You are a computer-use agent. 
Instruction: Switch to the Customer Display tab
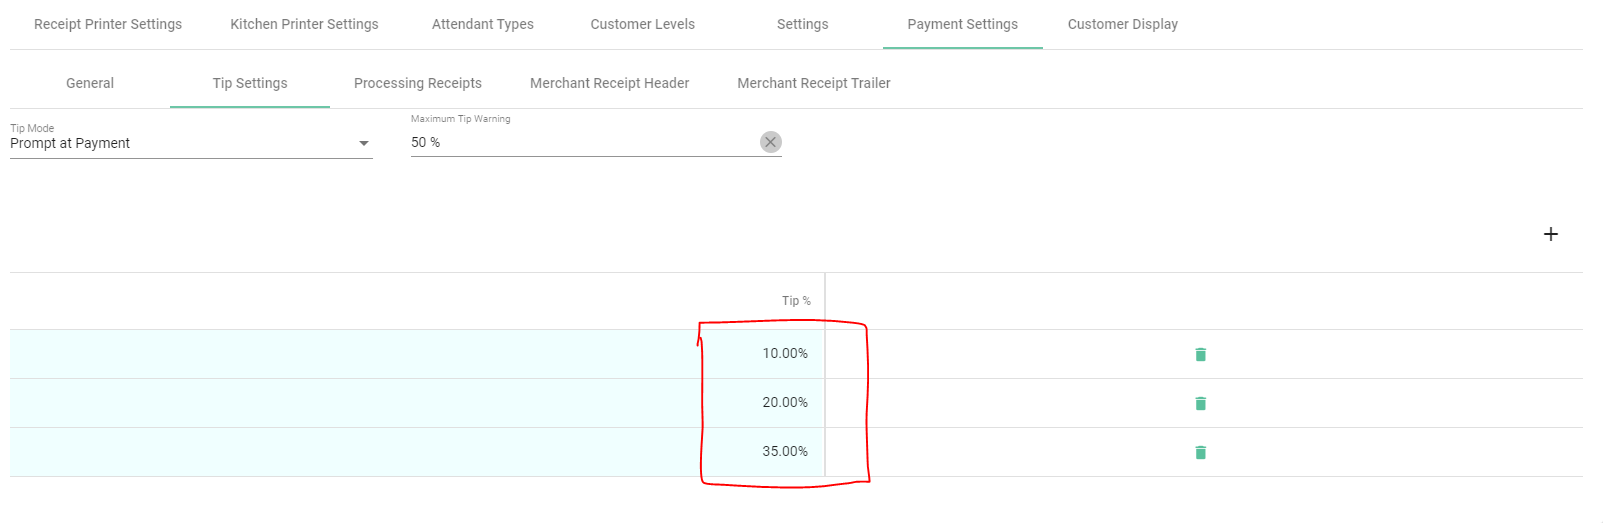1122,24
